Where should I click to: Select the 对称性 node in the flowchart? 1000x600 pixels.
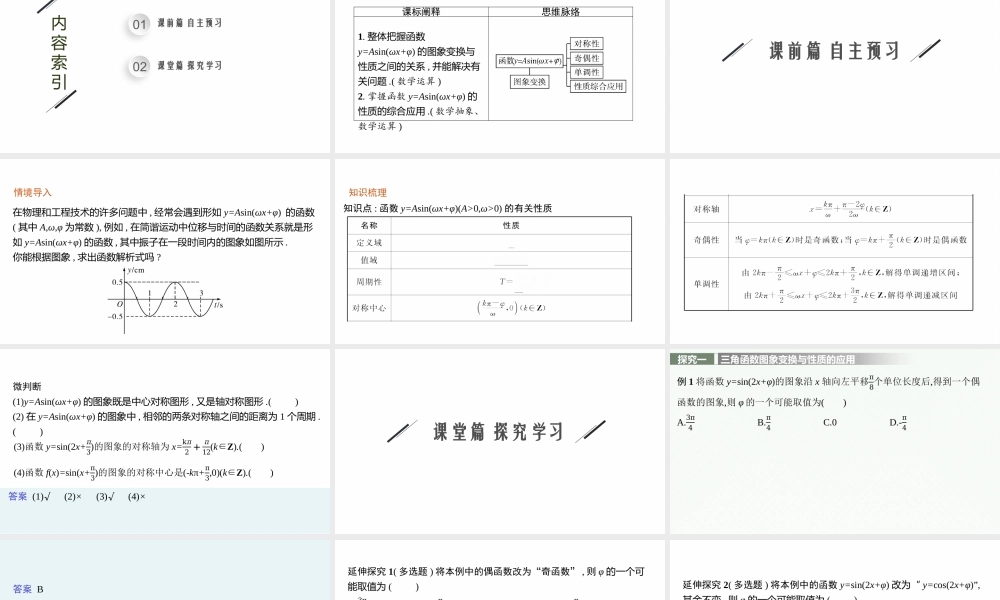pyautogui.click(x=587, y=44)
